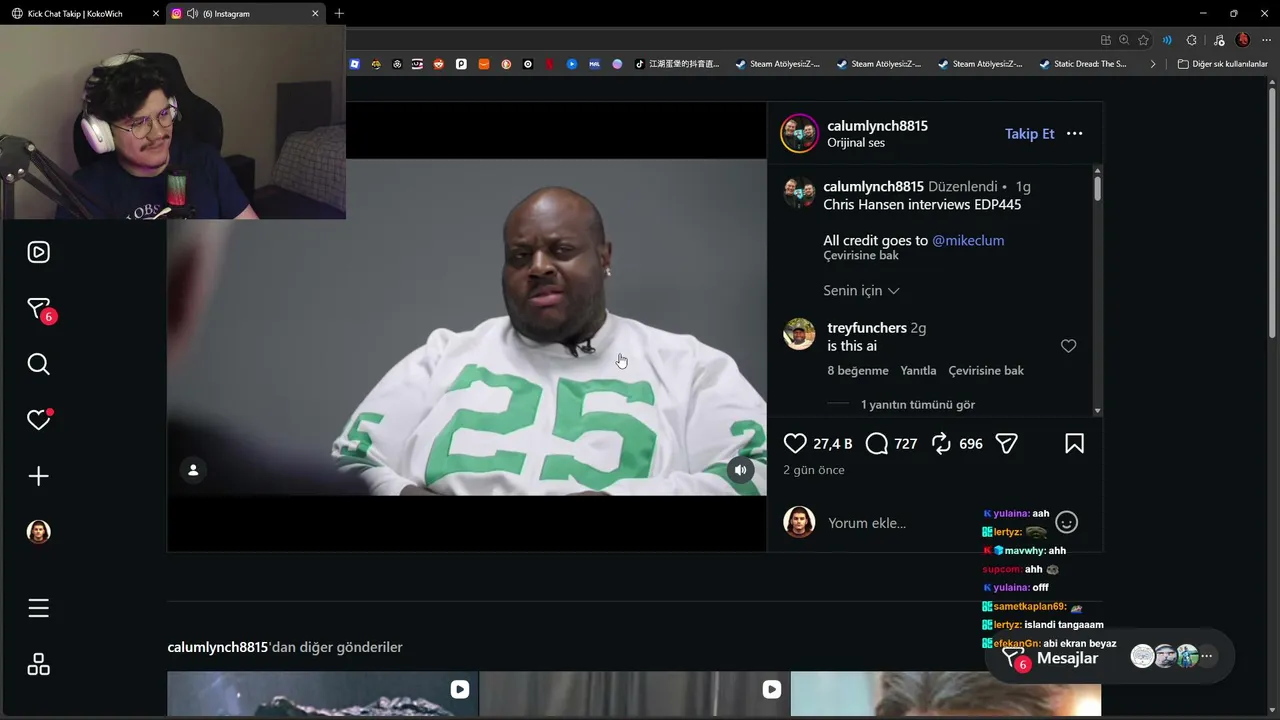The image size is (1280, 720).
Task: Translate treyfunchers' comment via 'Çevirisine bak'
Action: [x=986, y=371]
